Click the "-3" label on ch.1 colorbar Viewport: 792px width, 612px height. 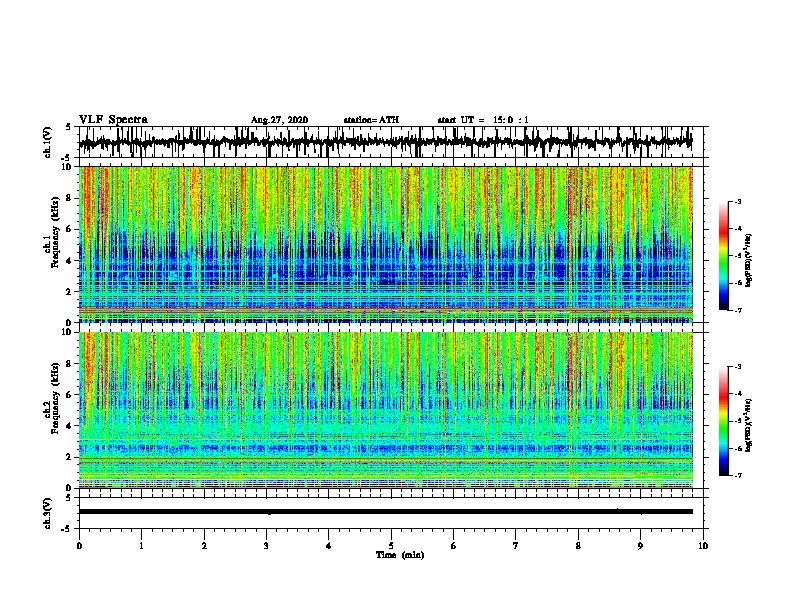(737, 201)
